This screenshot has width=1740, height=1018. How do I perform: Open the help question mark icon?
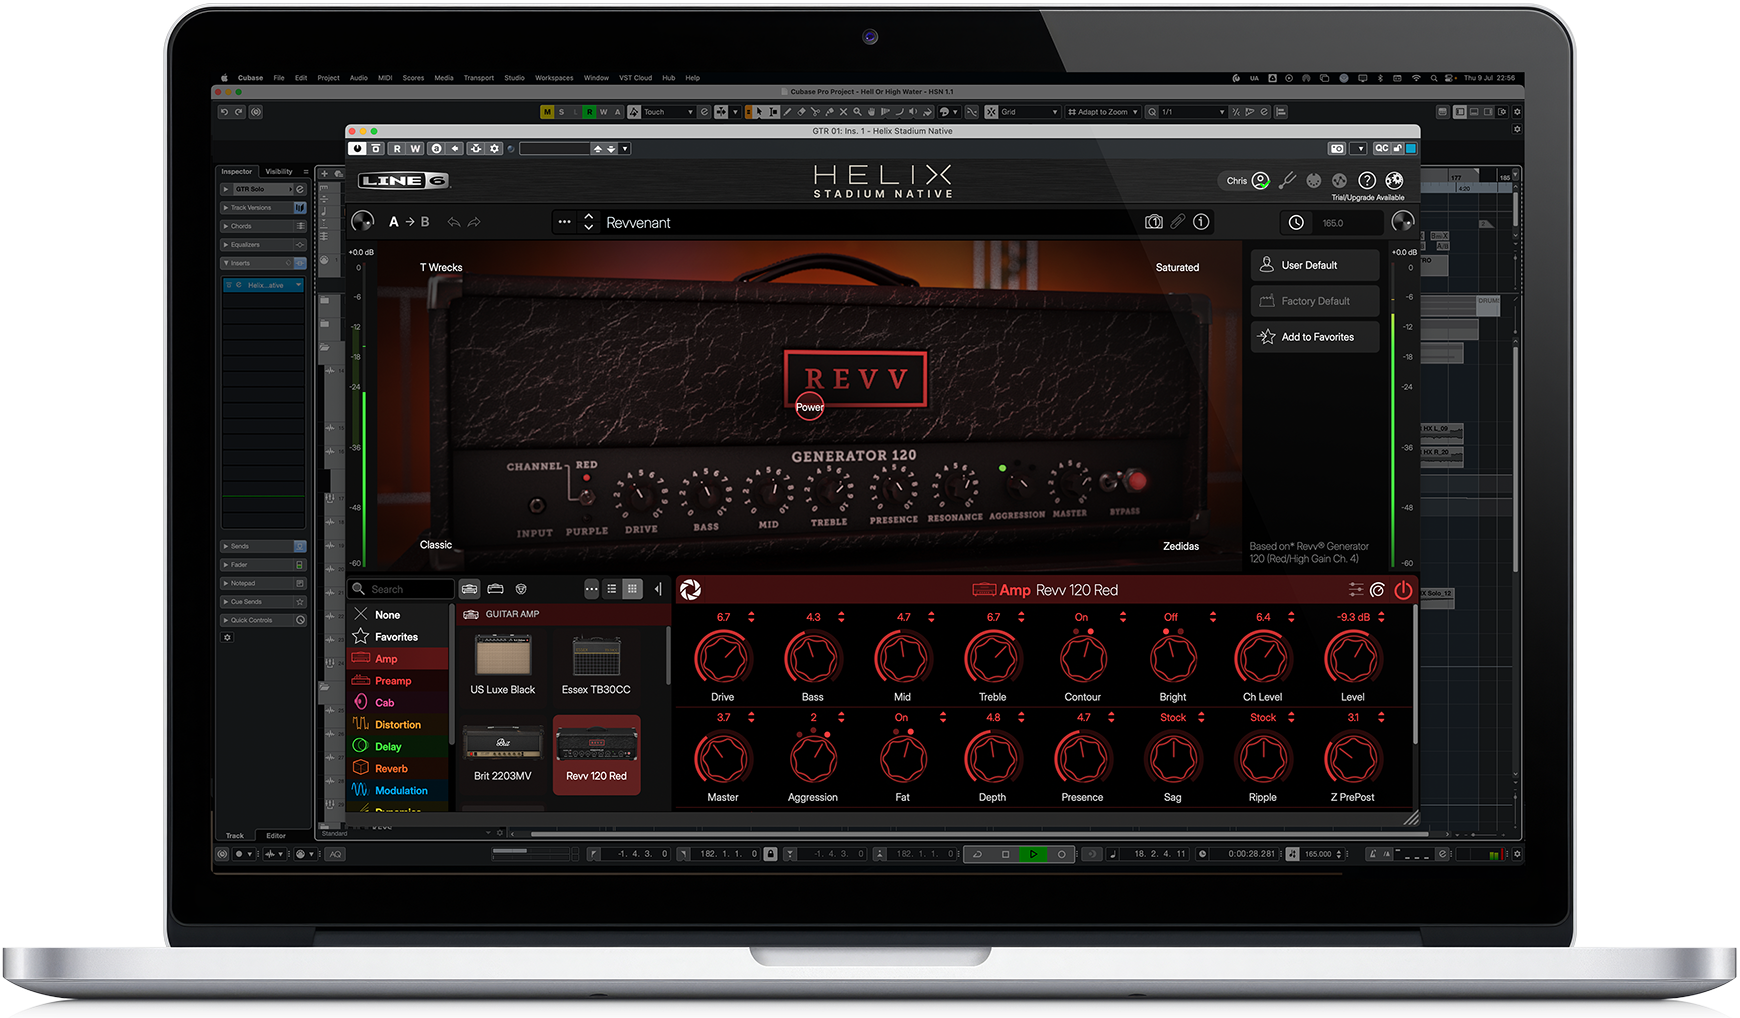click(x=1367, y=181)
